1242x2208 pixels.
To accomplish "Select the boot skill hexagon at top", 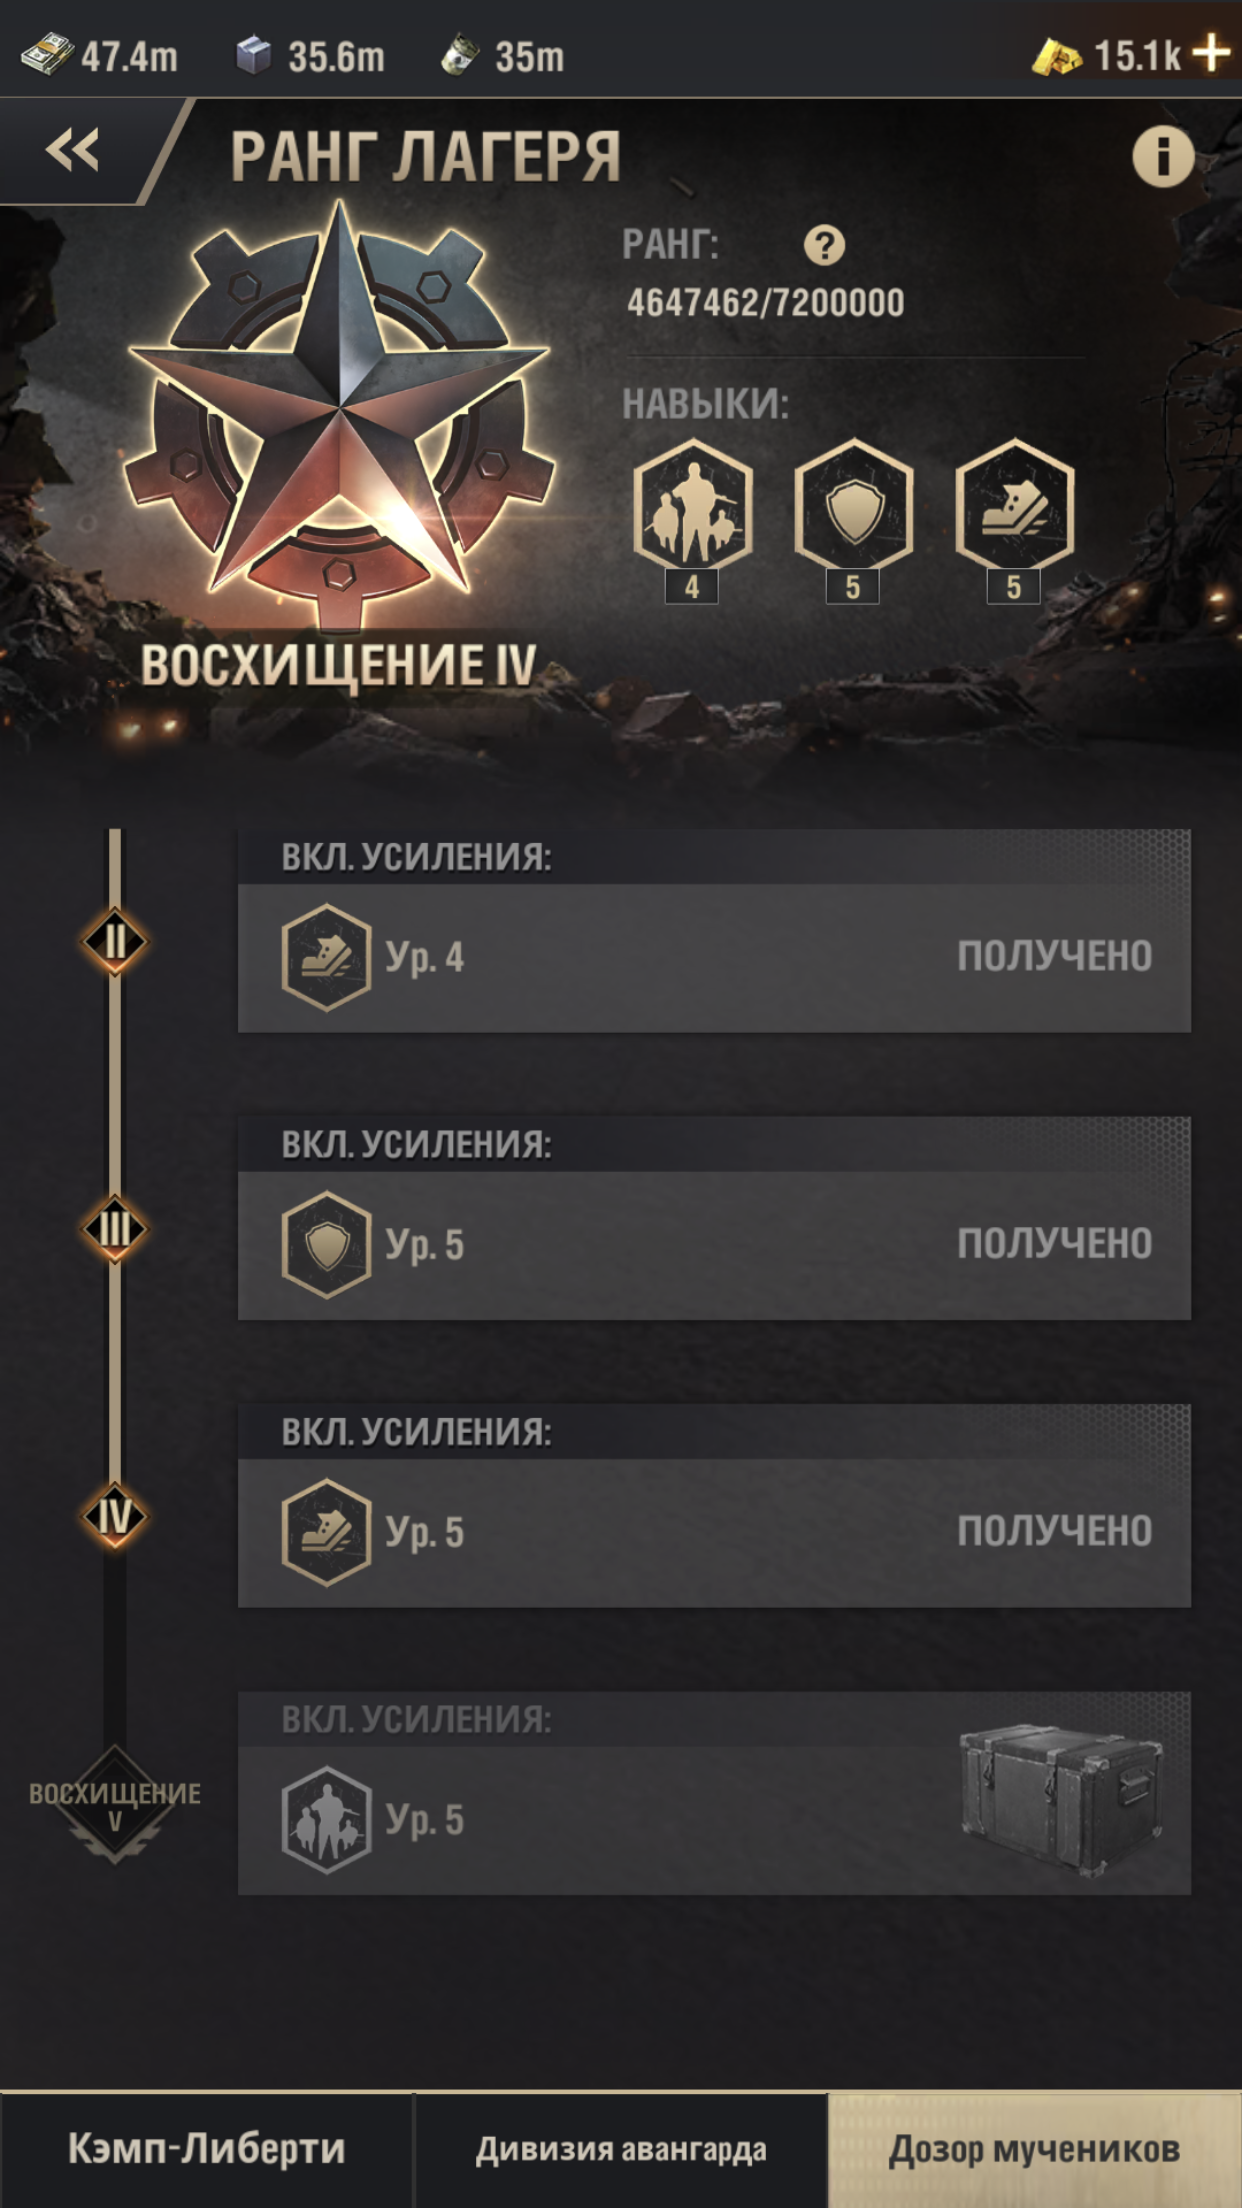I will point(1014,505).
